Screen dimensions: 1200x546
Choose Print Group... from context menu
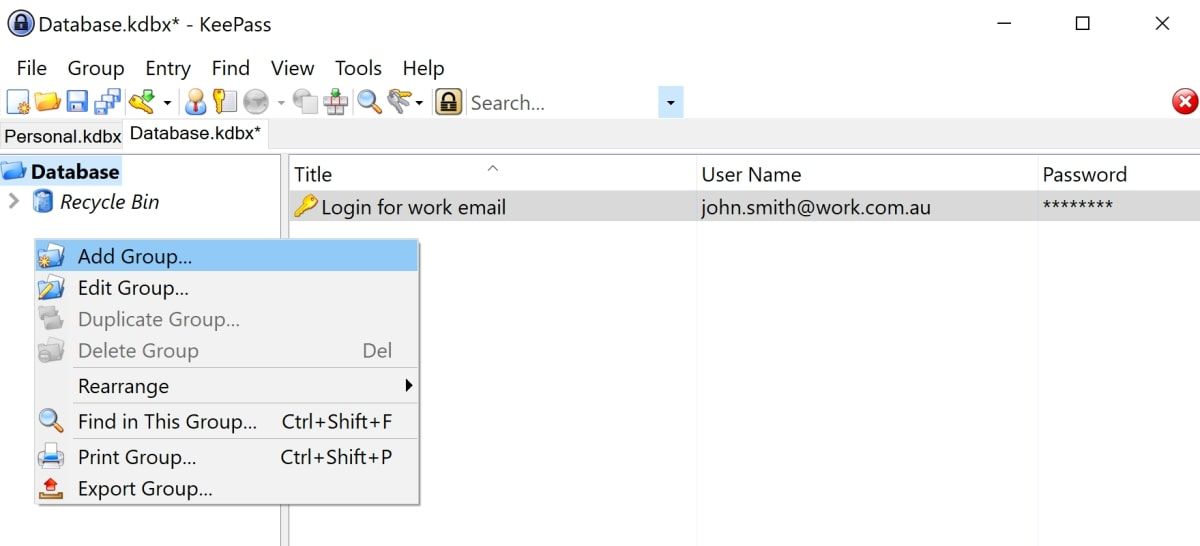click(227, 457)
